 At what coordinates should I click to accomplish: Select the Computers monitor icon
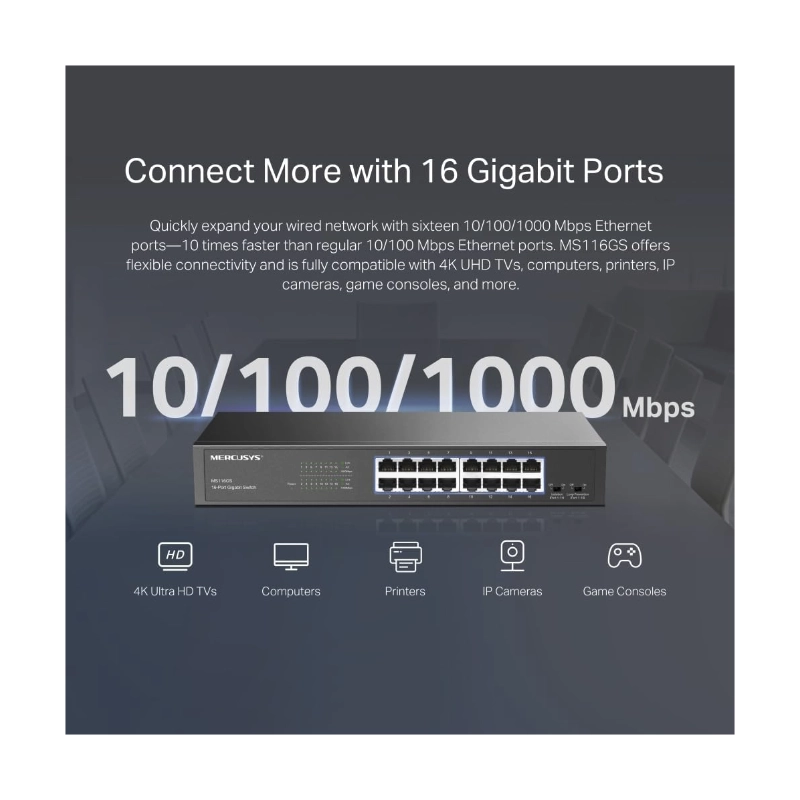coord(291,556)
